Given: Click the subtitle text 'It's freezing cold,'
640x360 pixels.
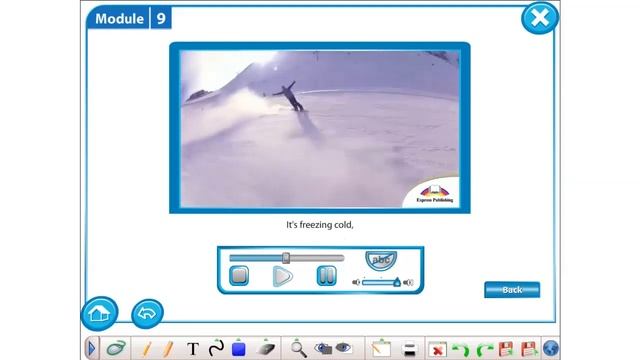Looking at the screenshot, I should 320,225.
